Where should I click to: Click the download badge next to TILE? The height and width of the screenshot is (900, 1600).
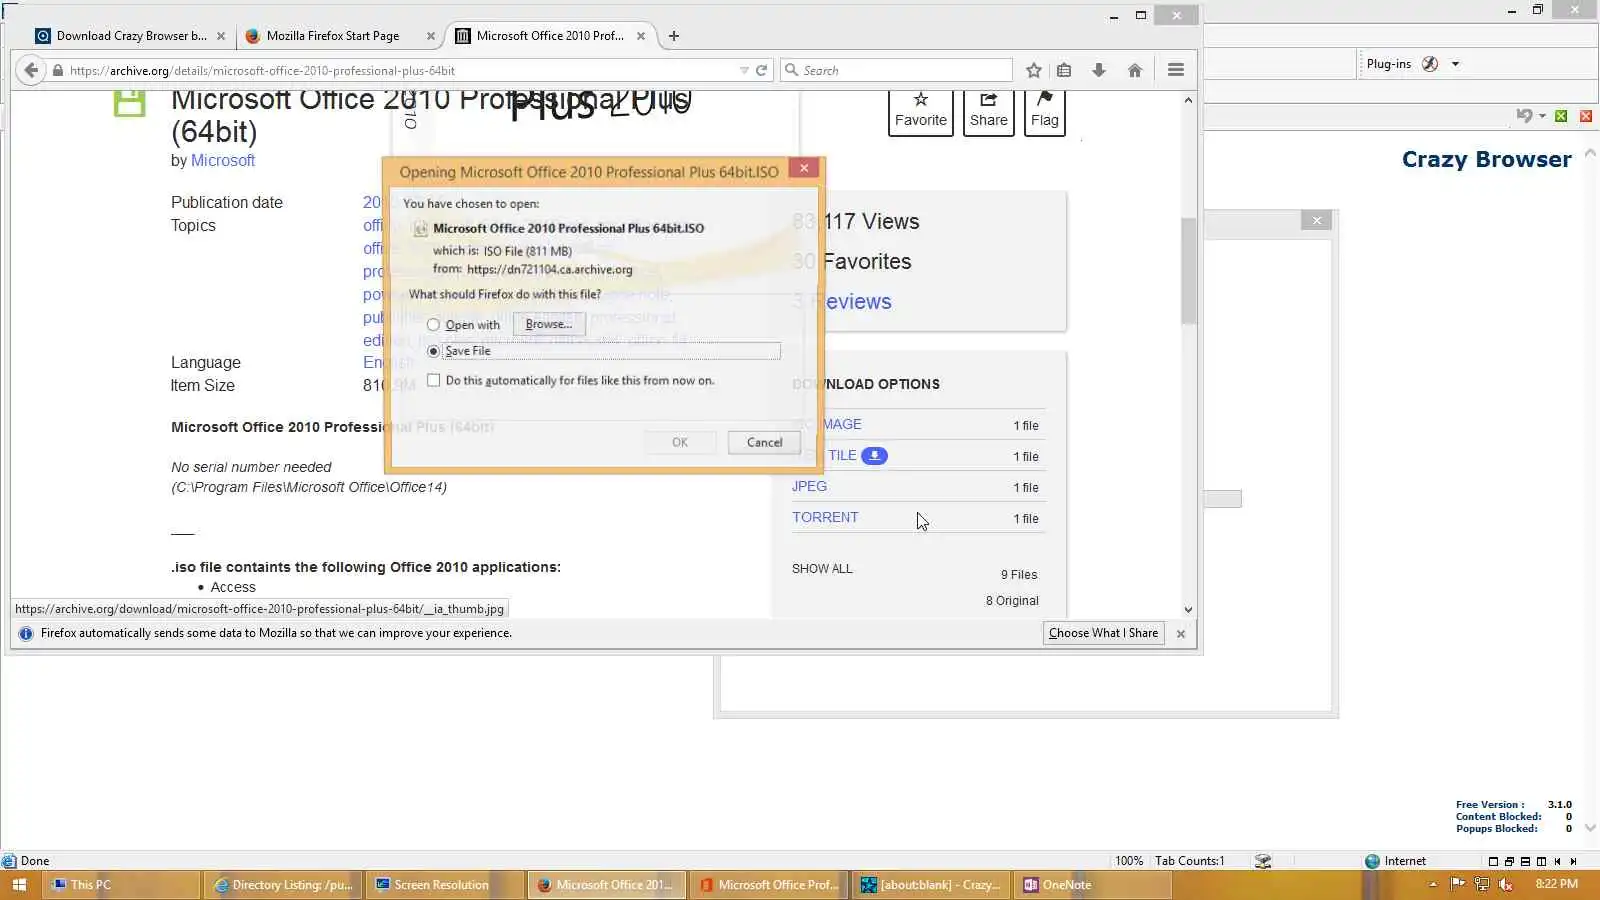point(874,456)
